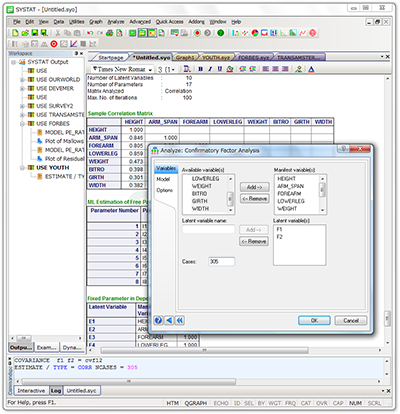The image size is (400, 414).
Task: Select WEIGHT in available variables list
Action: coord(202,186)
